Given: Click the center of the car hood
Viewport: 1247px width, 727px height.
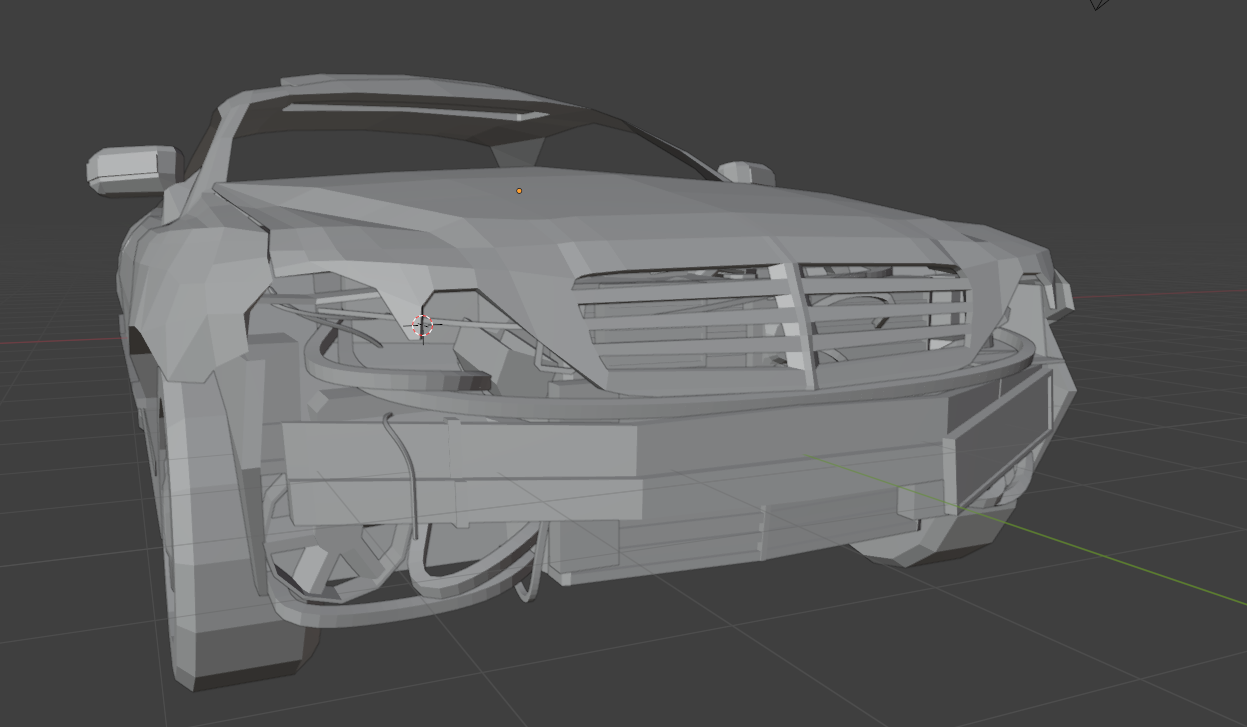Looking at the screenshot, I should pyautogui.click(x=560, y=215).
